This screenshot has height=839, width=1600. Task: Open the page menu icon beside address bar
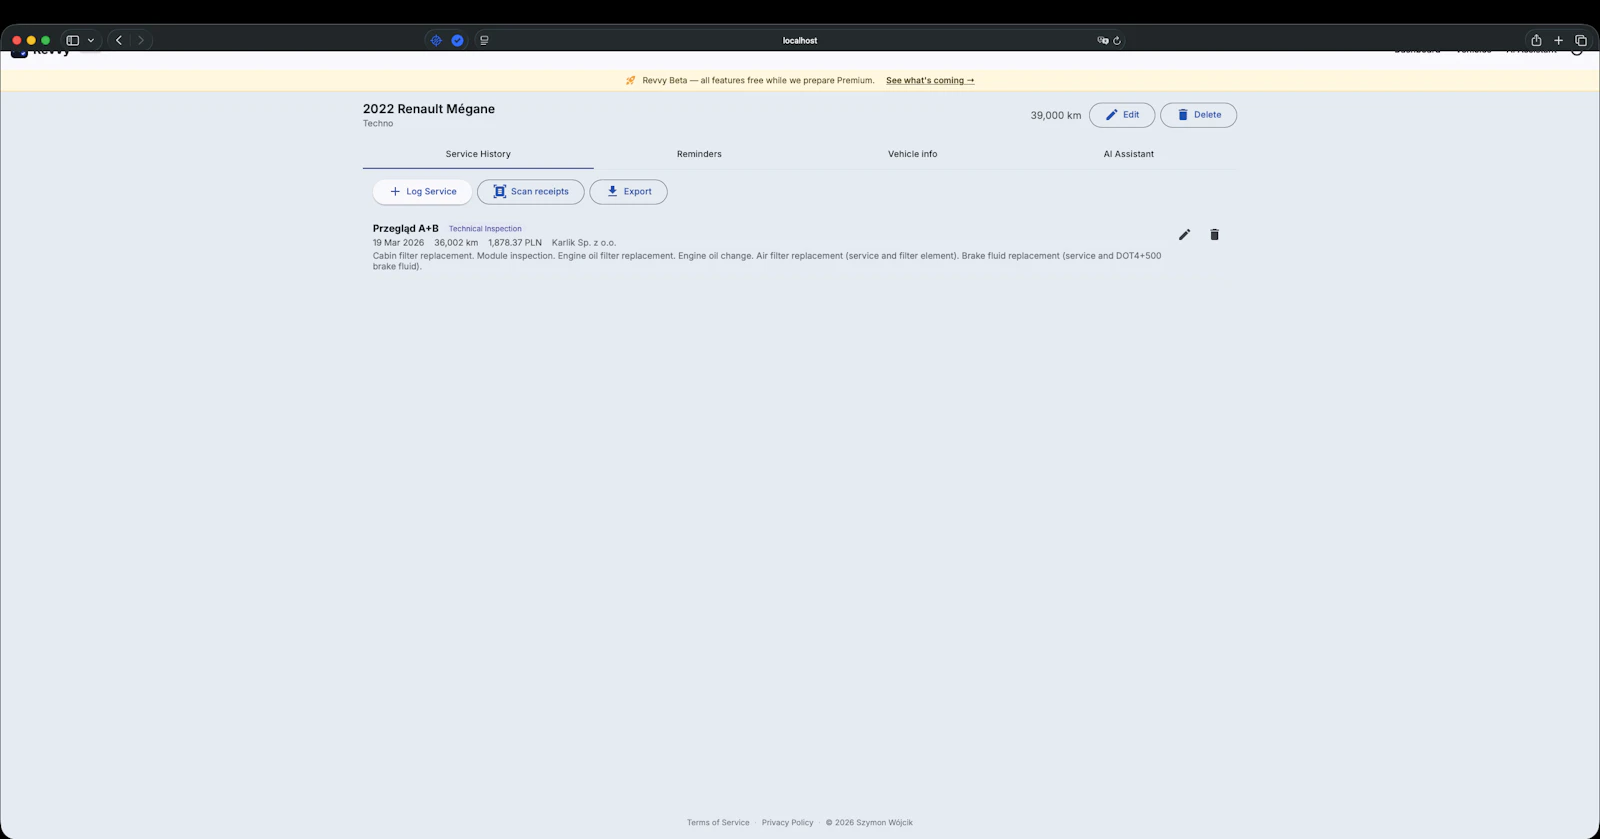click(x=484, y=41)
